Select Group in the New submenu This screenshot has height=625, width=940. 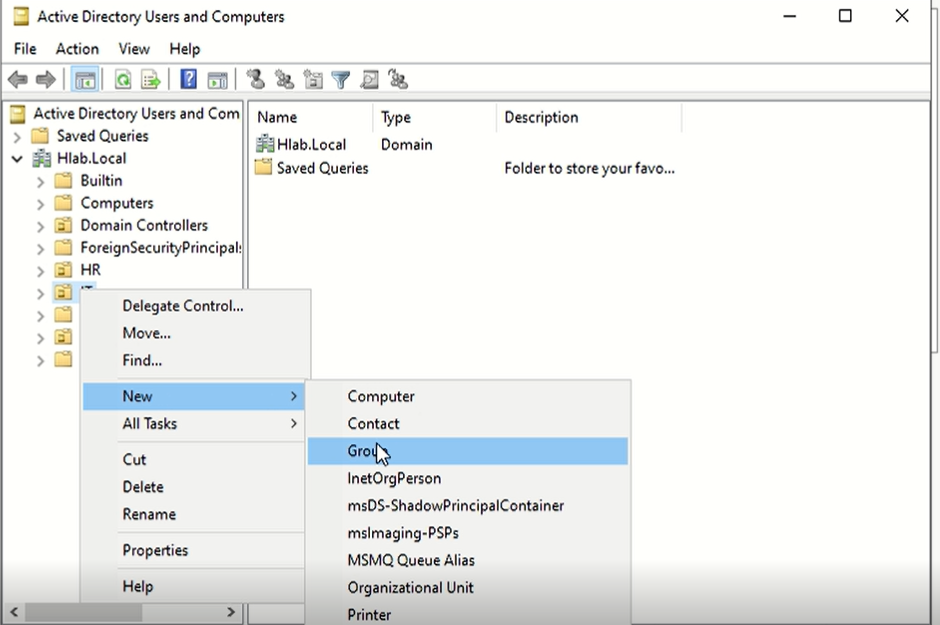coord(468,451)
